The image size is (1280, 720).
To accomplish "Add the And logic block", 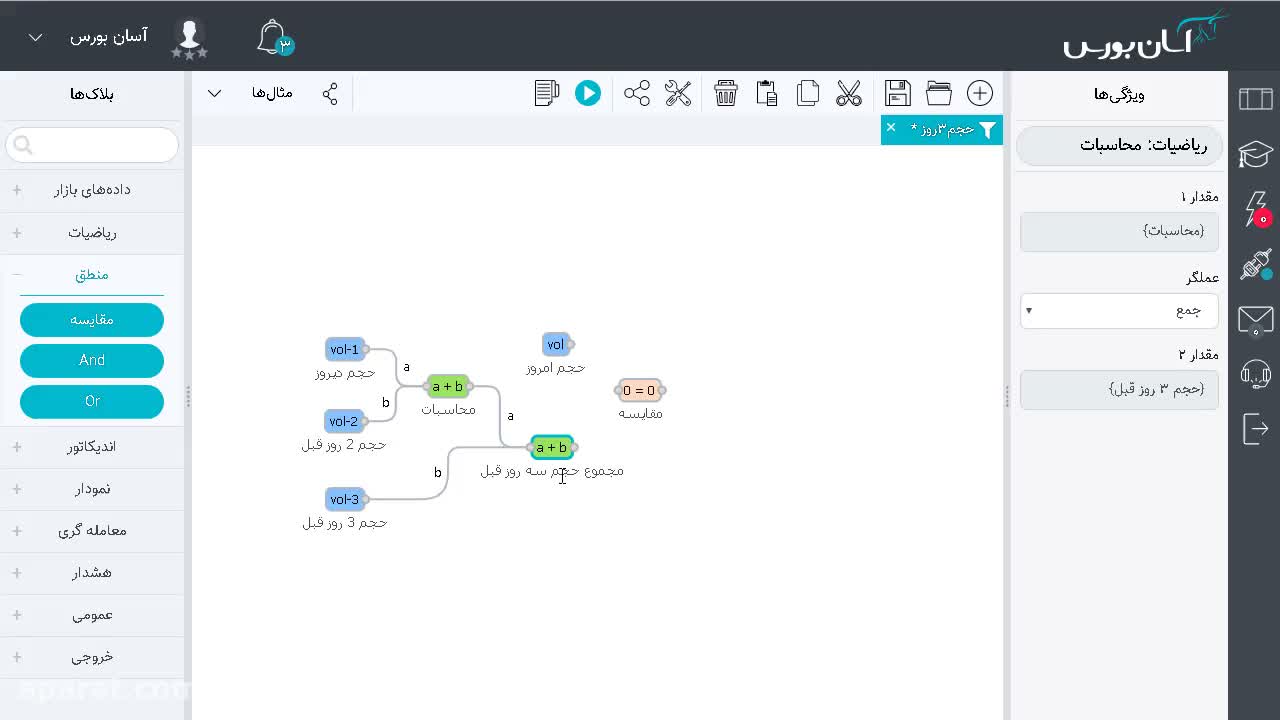I will coord(92,360).
